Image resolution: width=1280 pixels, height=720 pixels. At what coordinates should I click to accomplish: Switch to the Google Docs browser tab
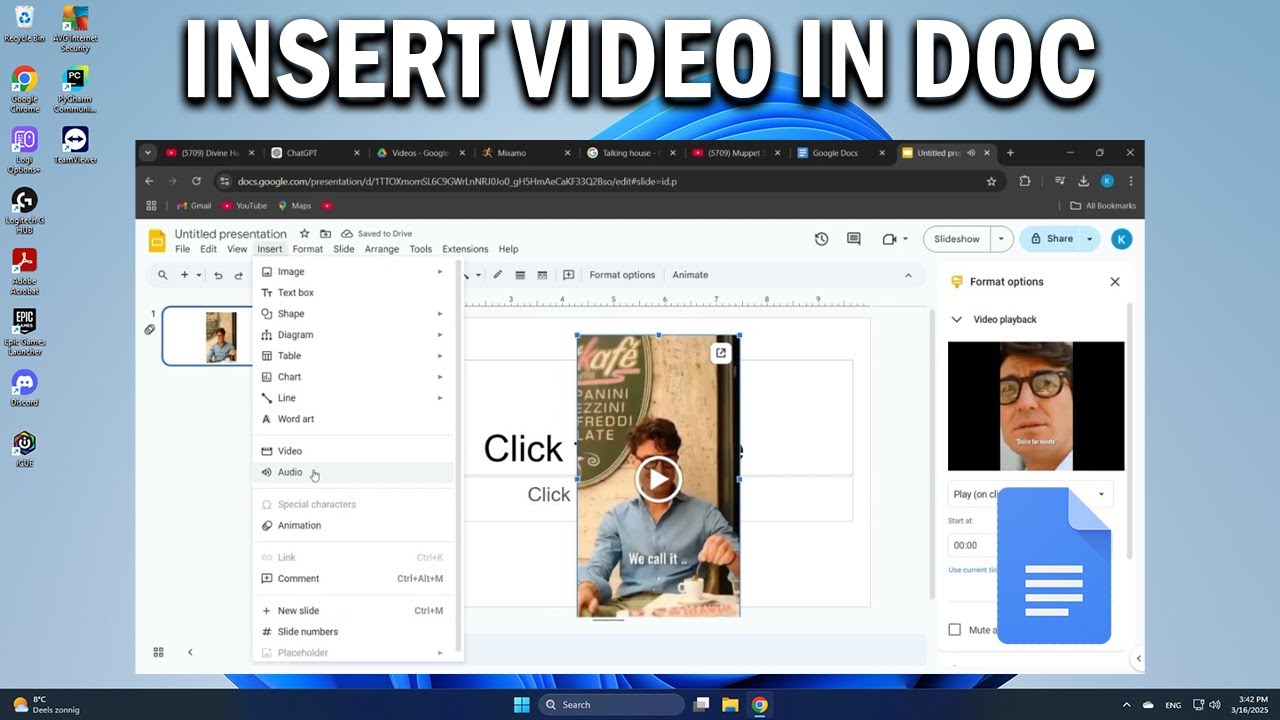click(840, 153)
